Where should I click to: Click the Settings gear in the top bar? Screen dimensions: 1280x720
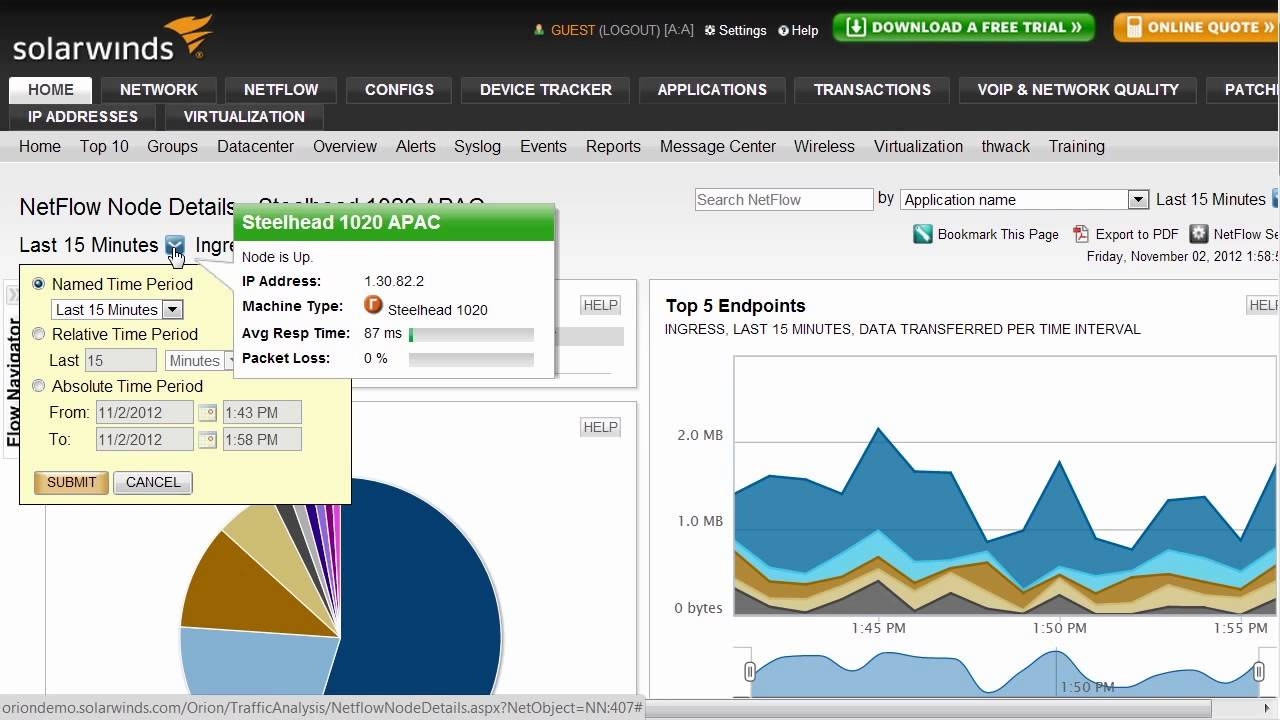707,30
